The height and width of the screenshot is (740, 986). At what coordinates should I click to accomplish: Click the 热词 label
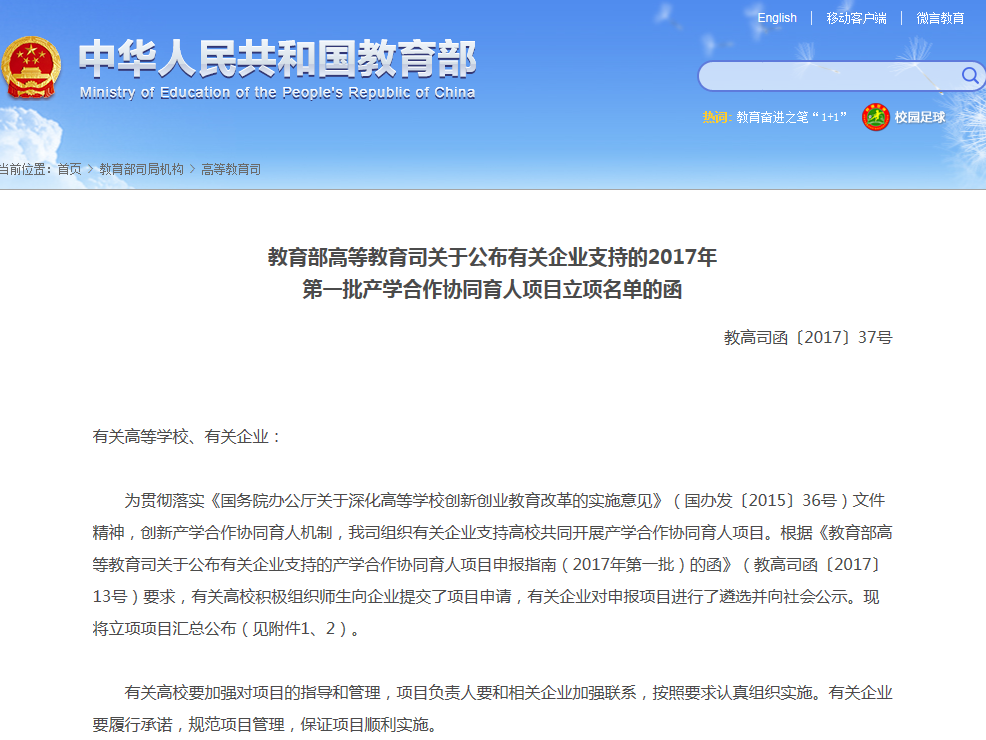717,117
